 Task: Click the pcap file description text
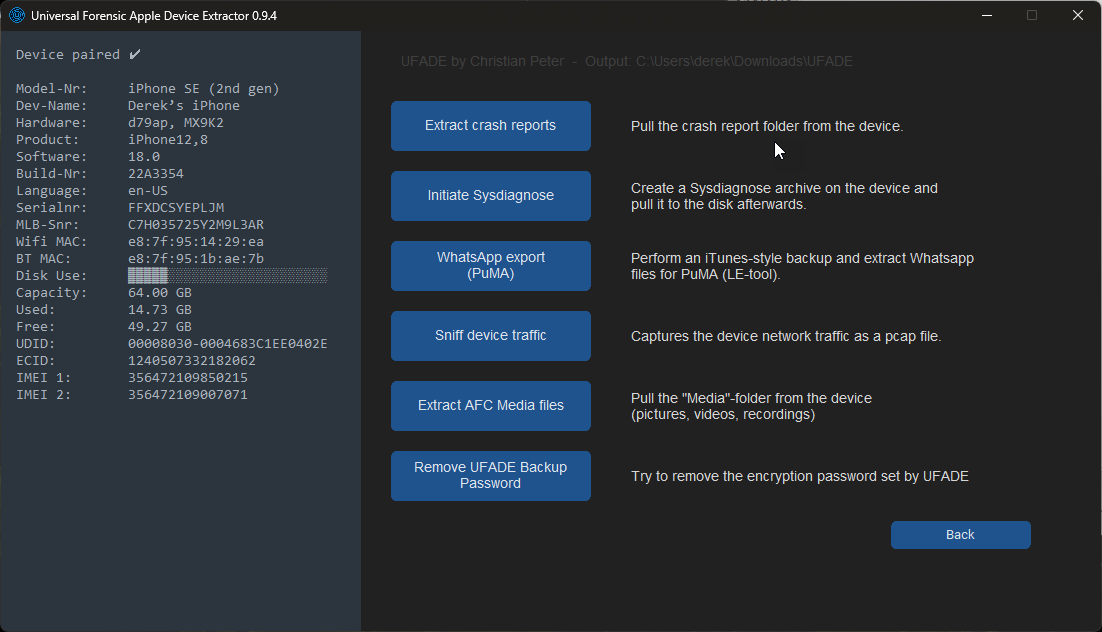[x=785, y=336]
